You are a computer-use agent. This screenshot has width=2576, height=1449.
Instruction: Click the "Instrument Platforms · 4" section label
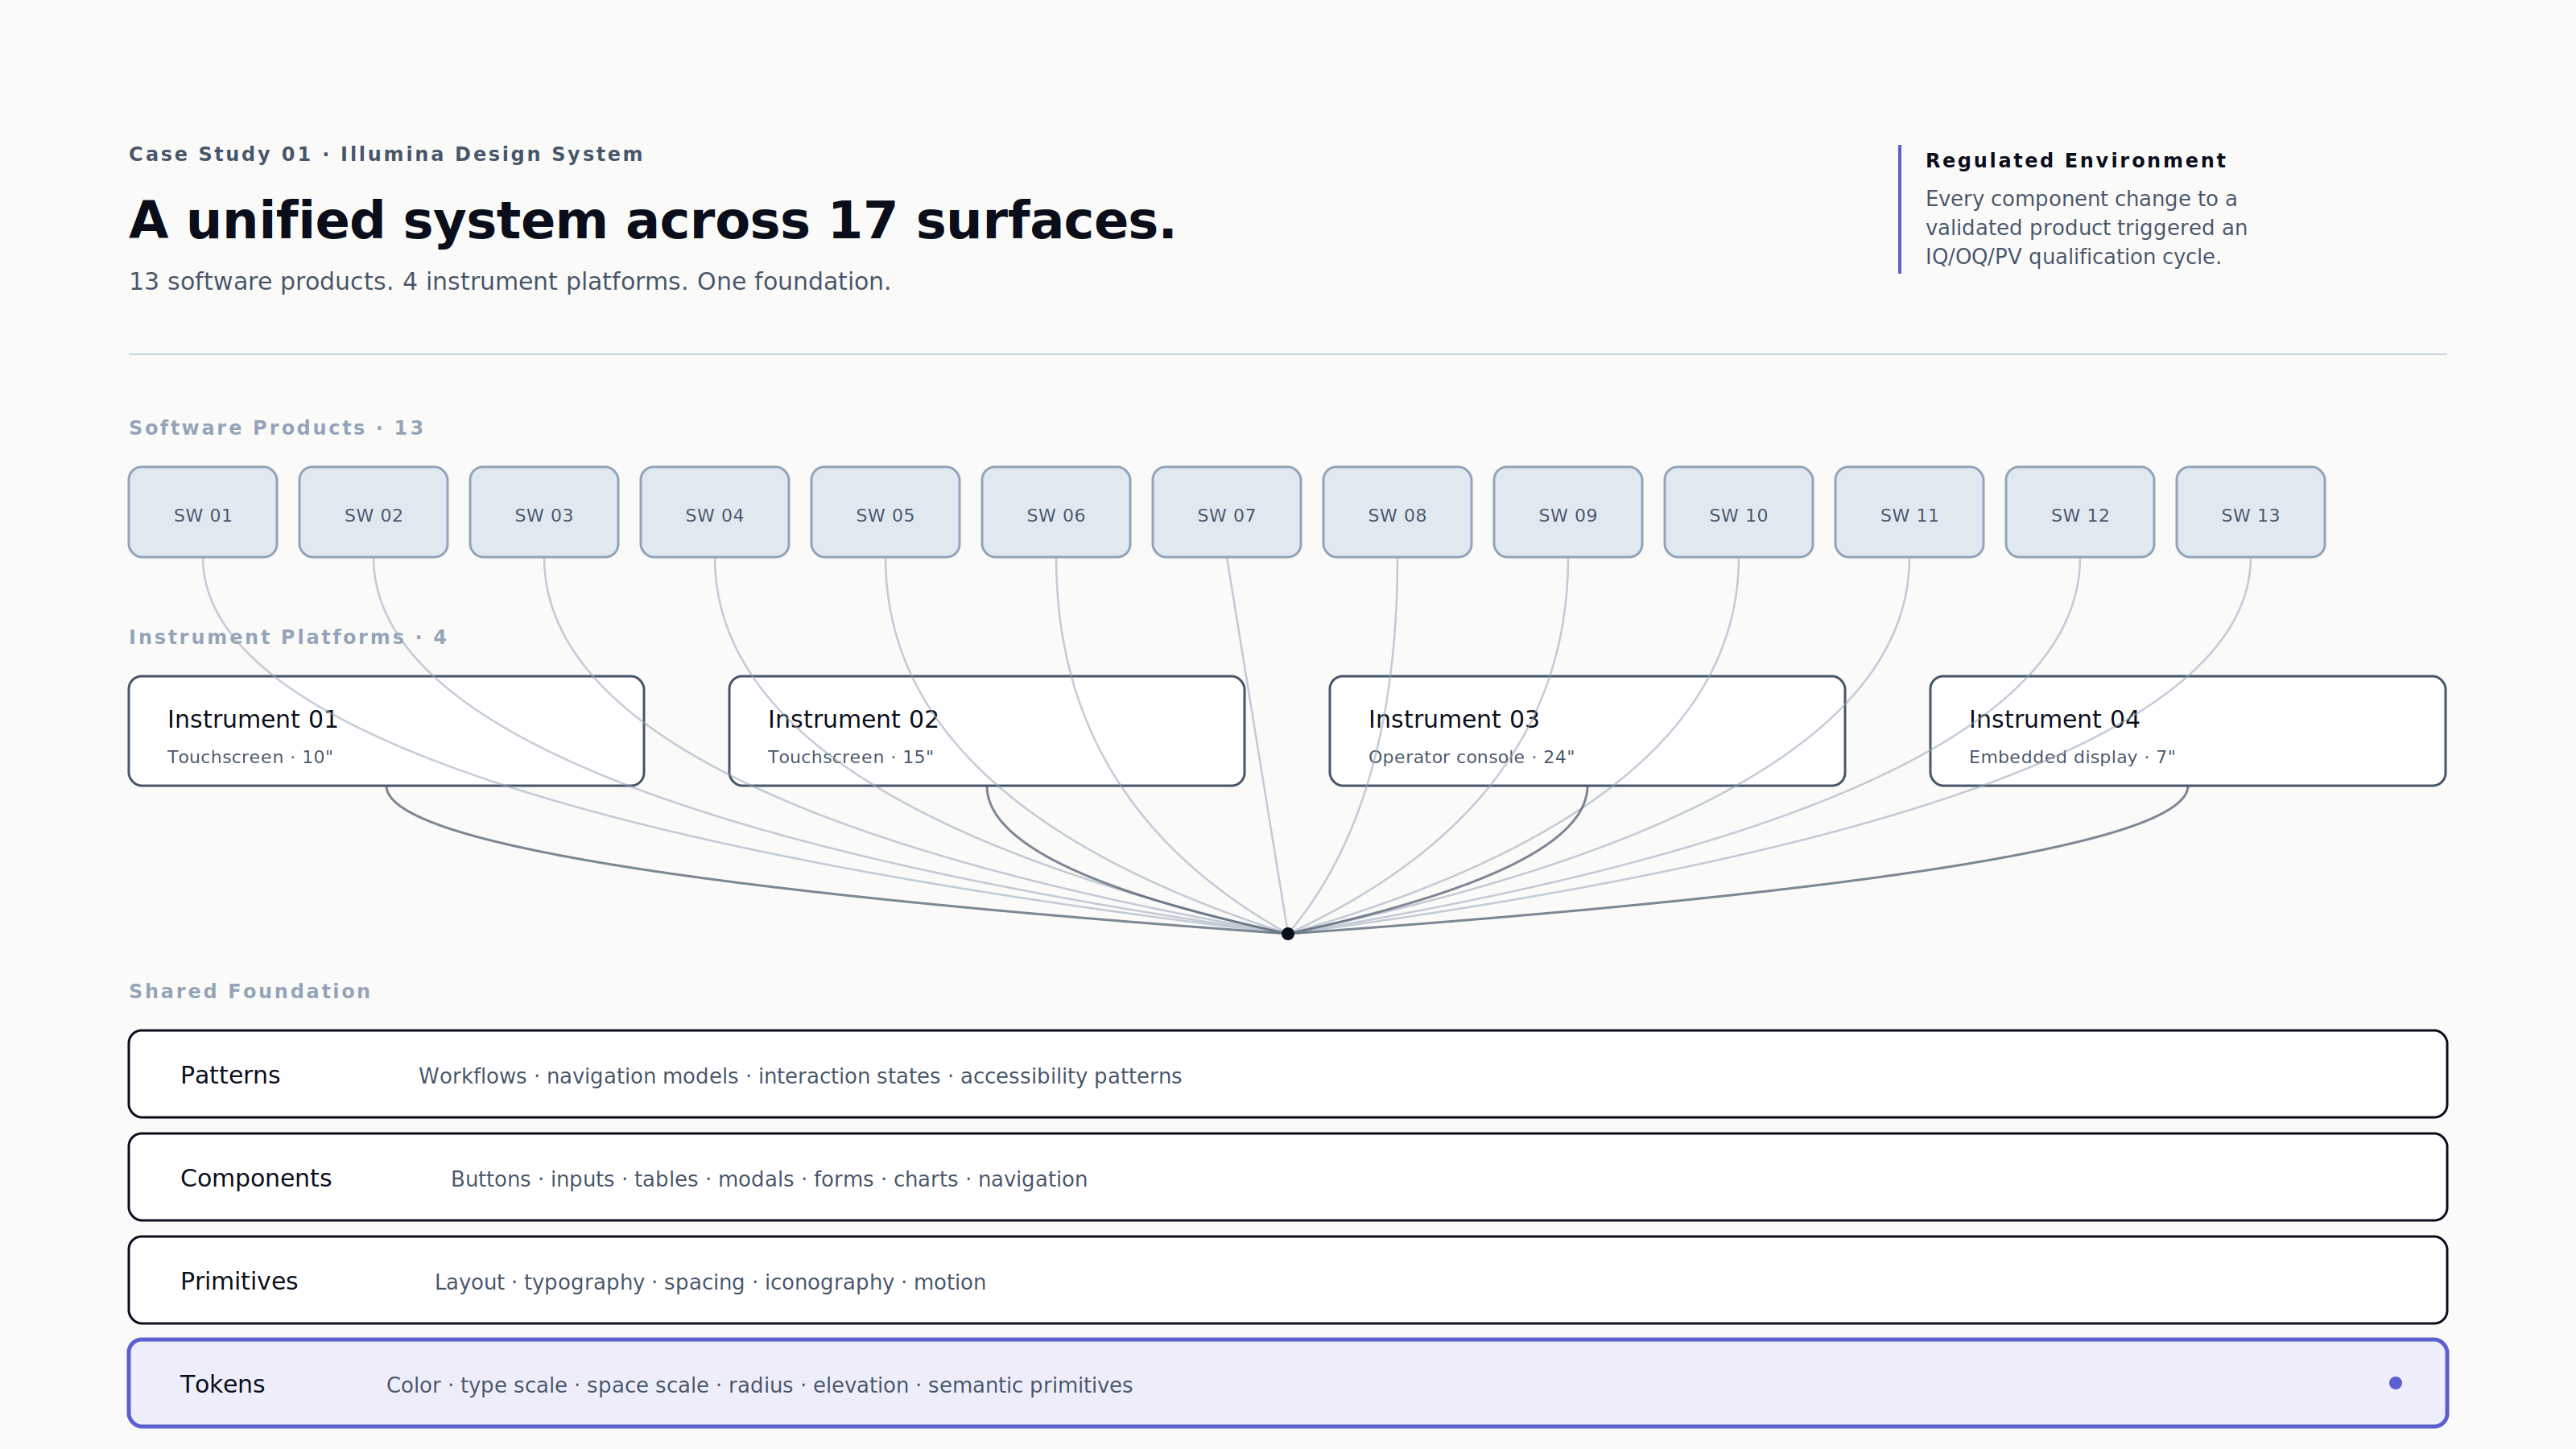[288, 637]
